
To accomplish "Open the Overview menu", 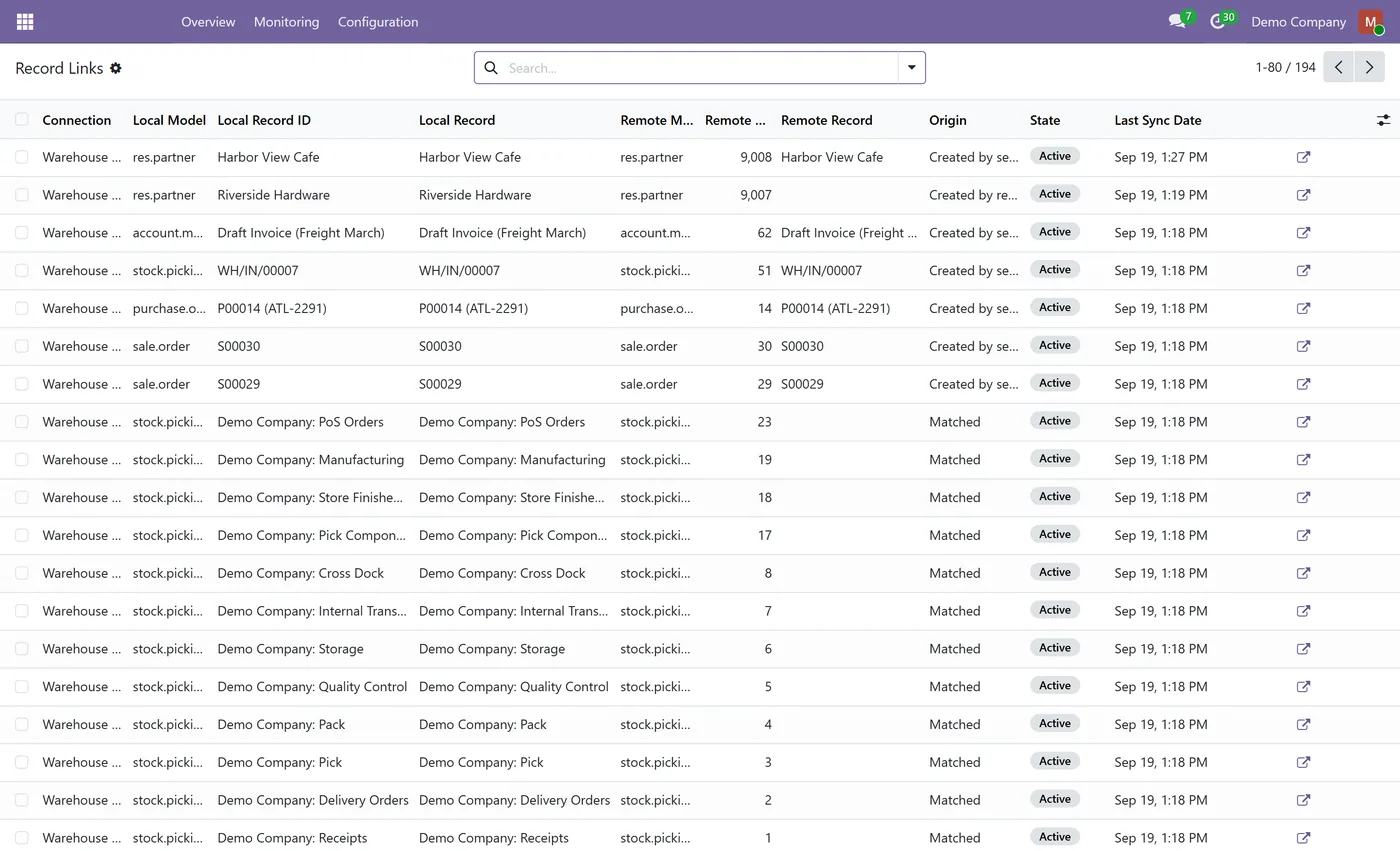I will [208, 22].
